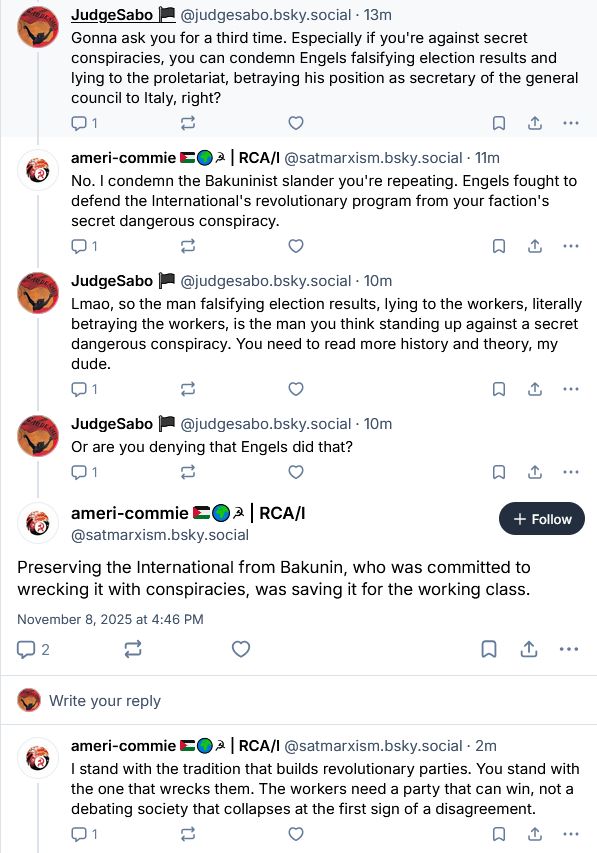
Task: Reply to ameri-commie's latest 2m post
Action: point(80,833)
